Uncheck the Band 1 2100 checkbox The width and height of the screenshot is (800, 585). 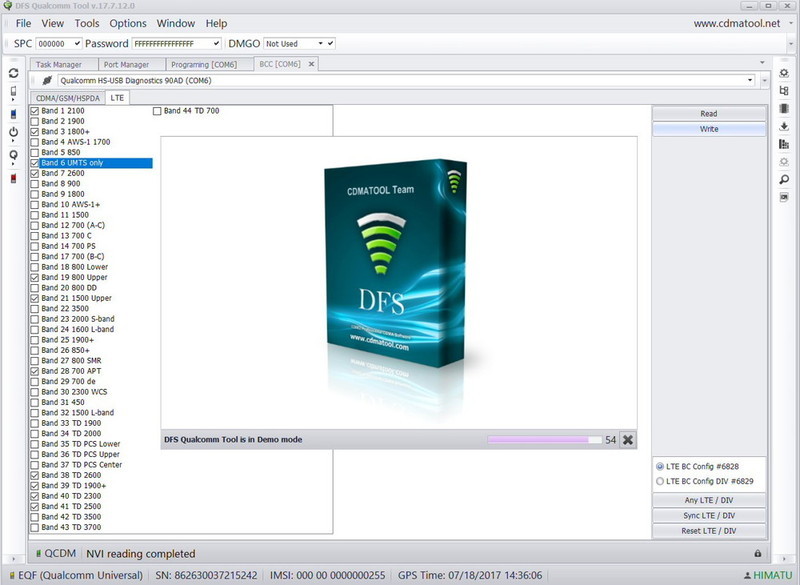(x=35, y=111)
